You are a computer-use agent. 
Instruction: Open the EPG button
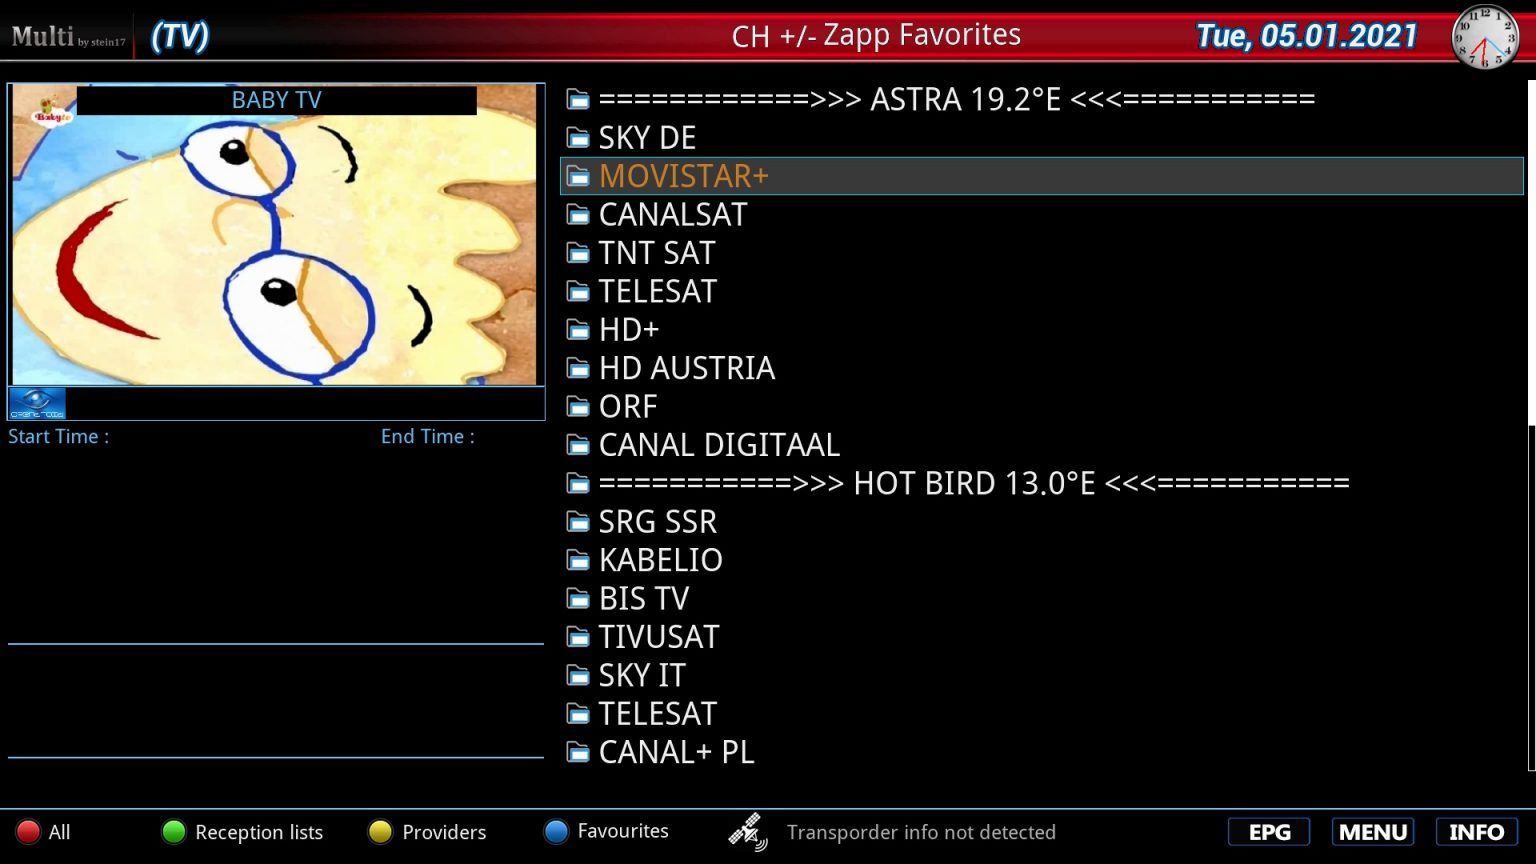point(1269,832)
